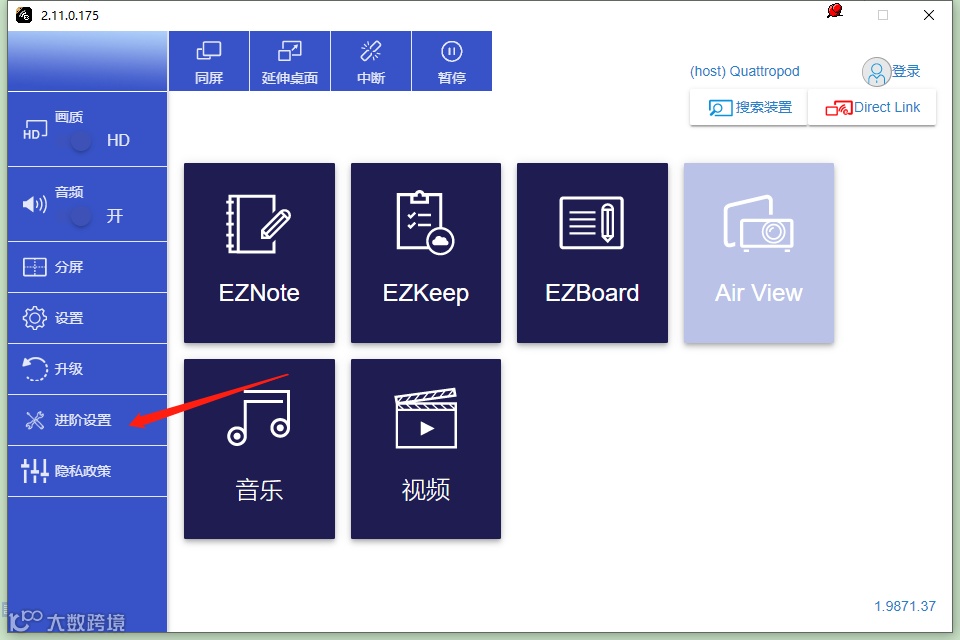
Task: Open the 视频 video tile
Action: pyautogui.click(x=426, y=449)
